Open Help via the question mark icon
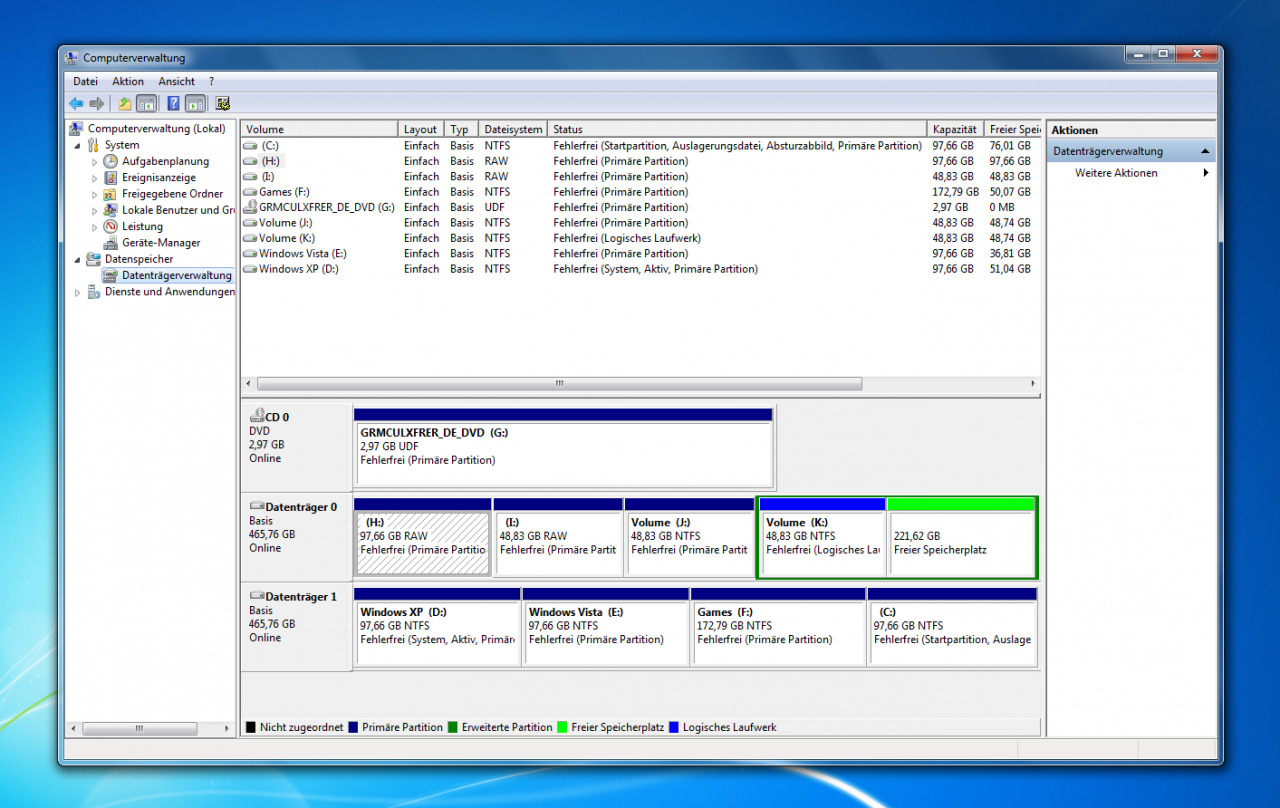Viewport: 1280px width, 808px height. click(x=173, y=103)
